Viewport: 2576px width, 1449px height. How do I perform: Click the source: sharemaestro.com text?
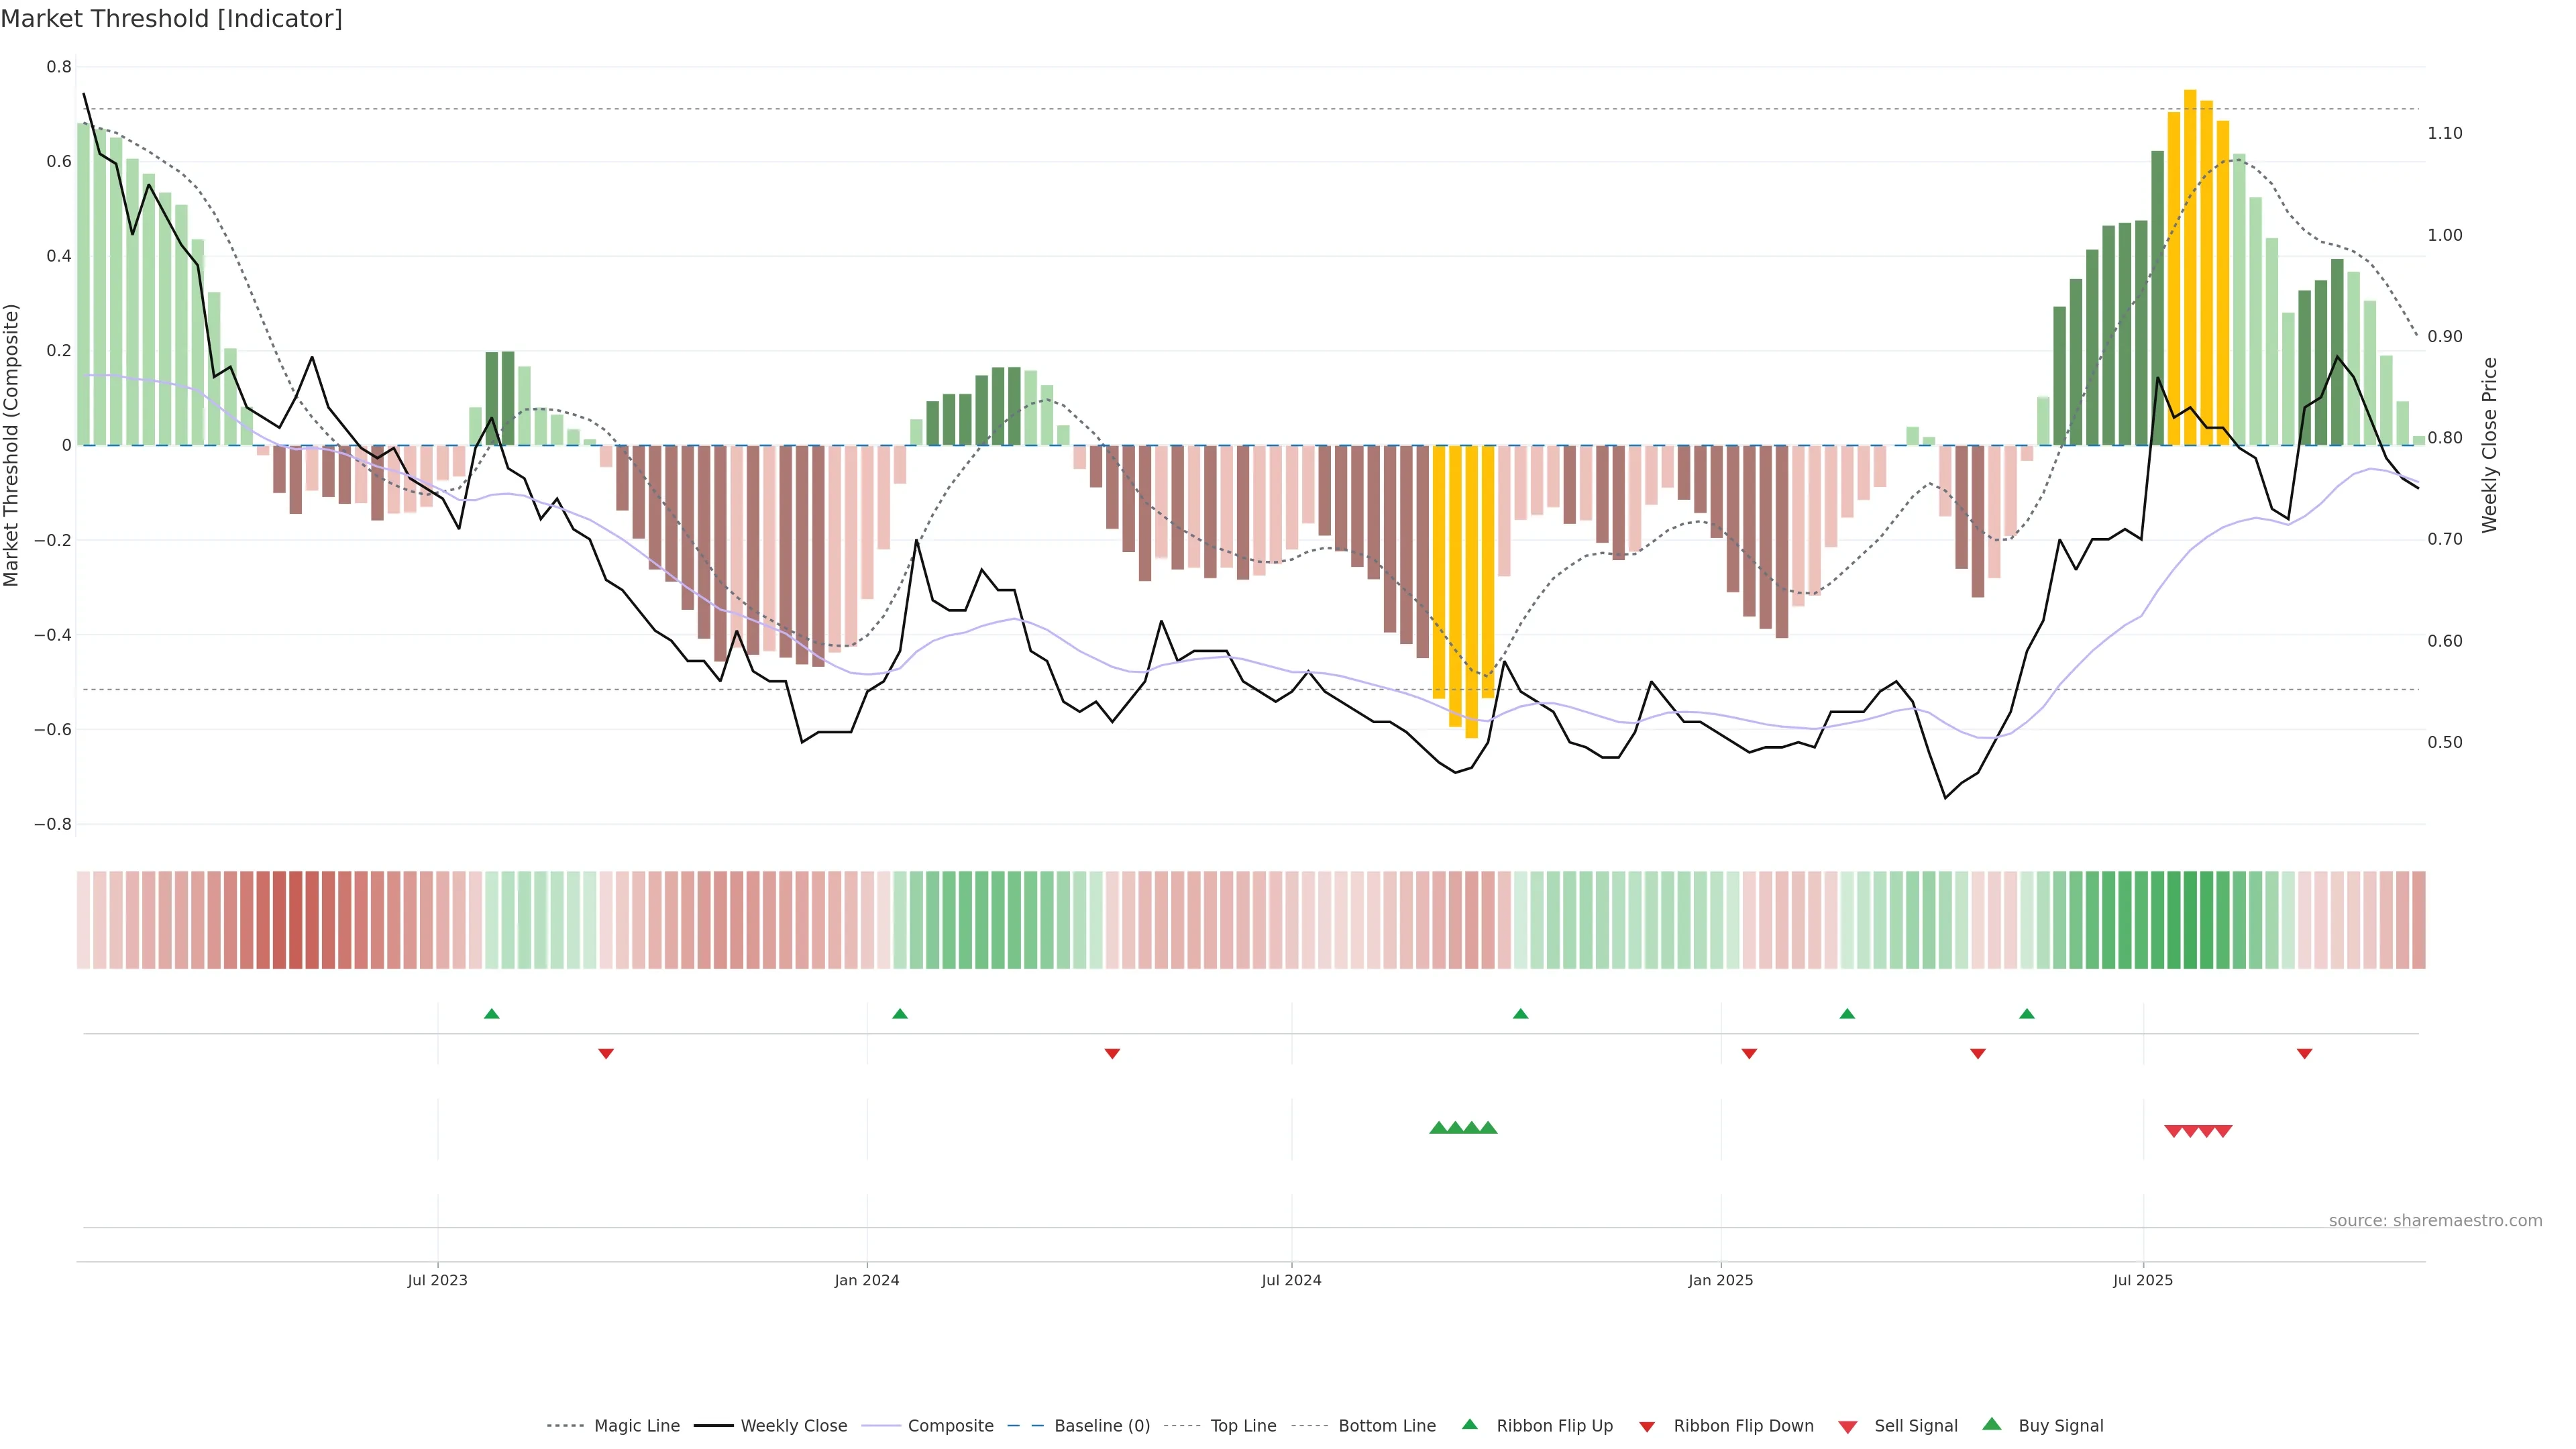(x=2435, y=1220)
